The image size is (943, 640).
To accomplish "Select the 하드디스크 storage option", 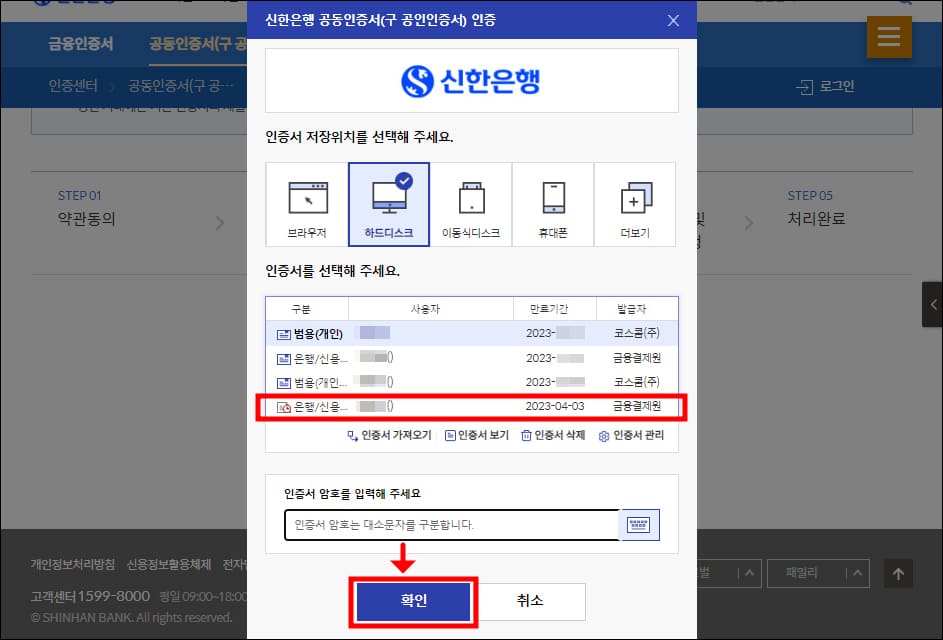I will [389, 203].
